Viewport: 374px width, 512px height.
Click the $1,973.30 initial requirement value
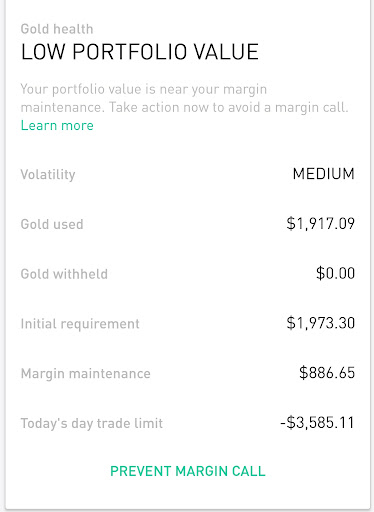pos(320,323)
